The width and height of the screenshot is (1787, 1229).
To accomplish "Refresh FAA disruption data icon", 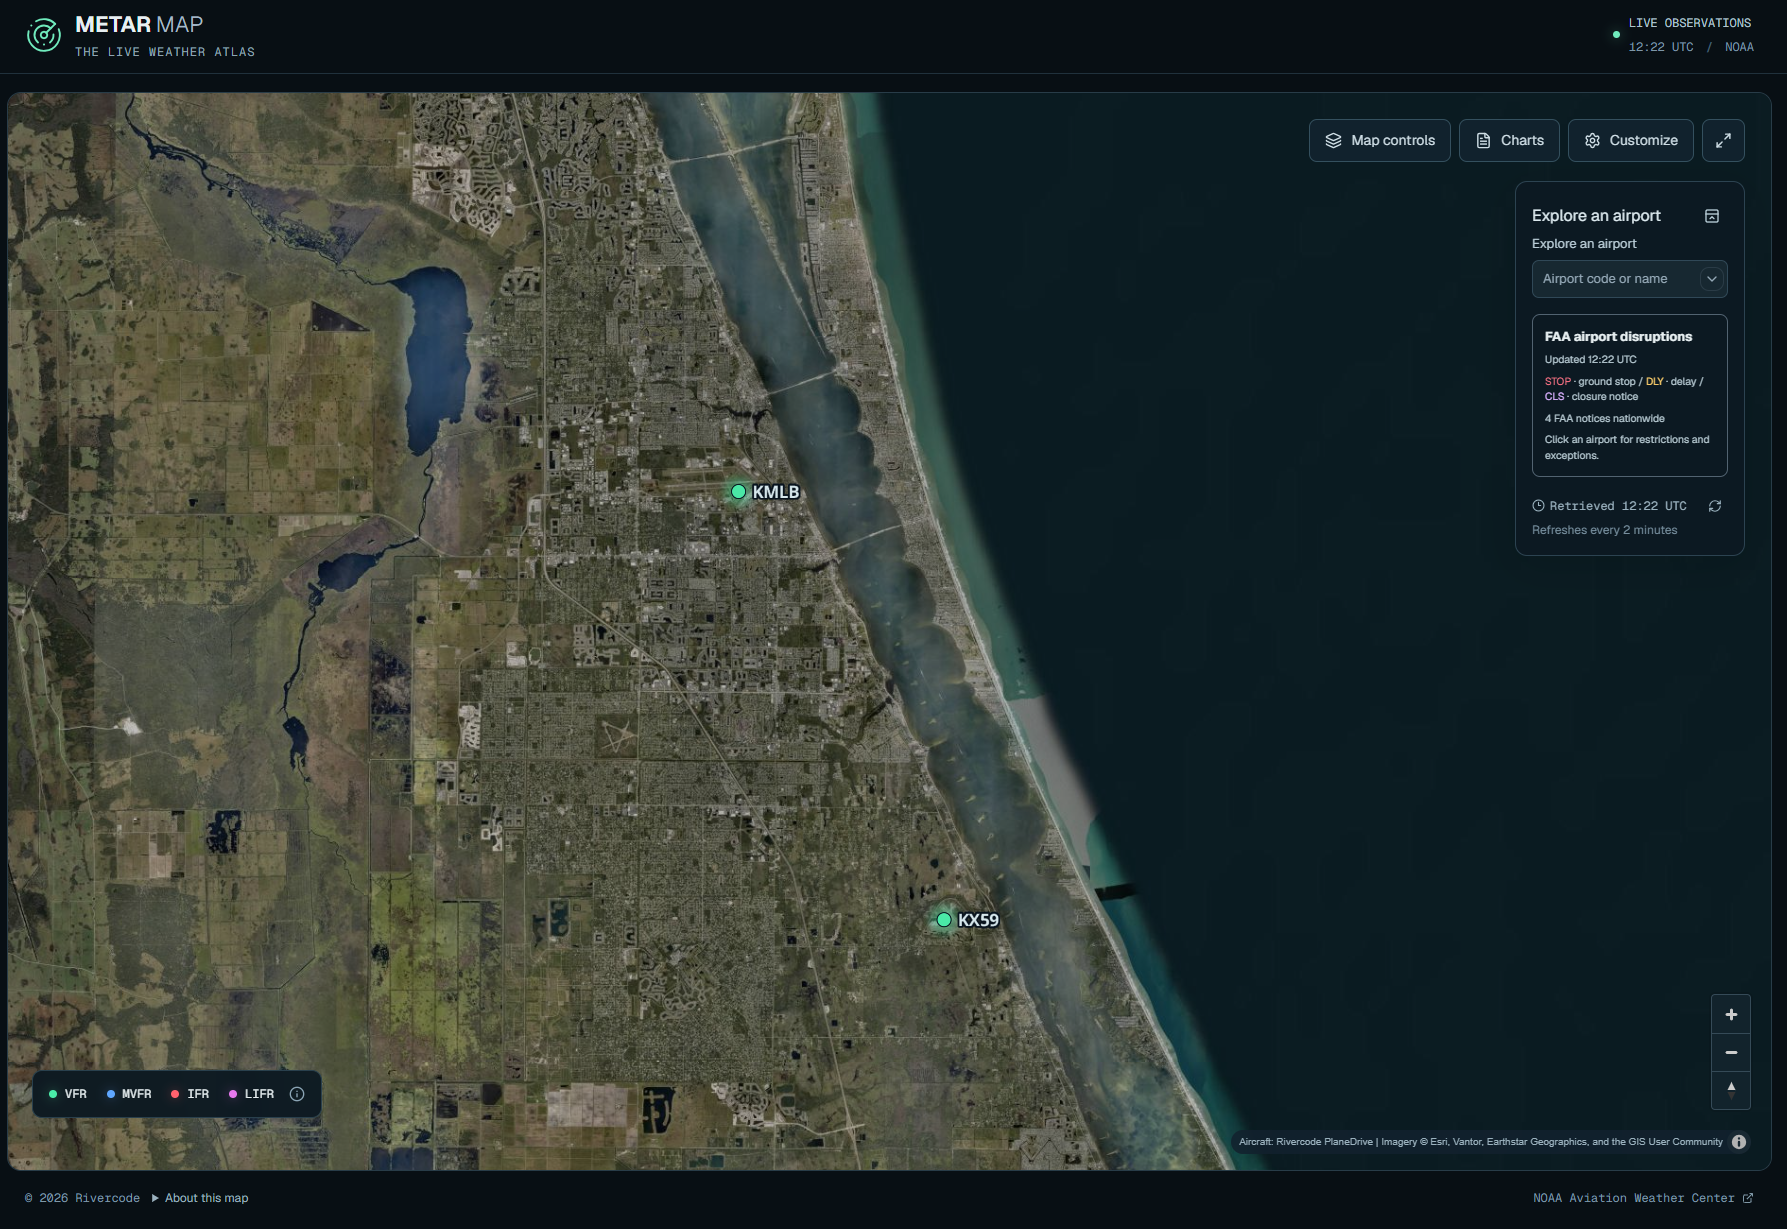I will click(1715, 506).
